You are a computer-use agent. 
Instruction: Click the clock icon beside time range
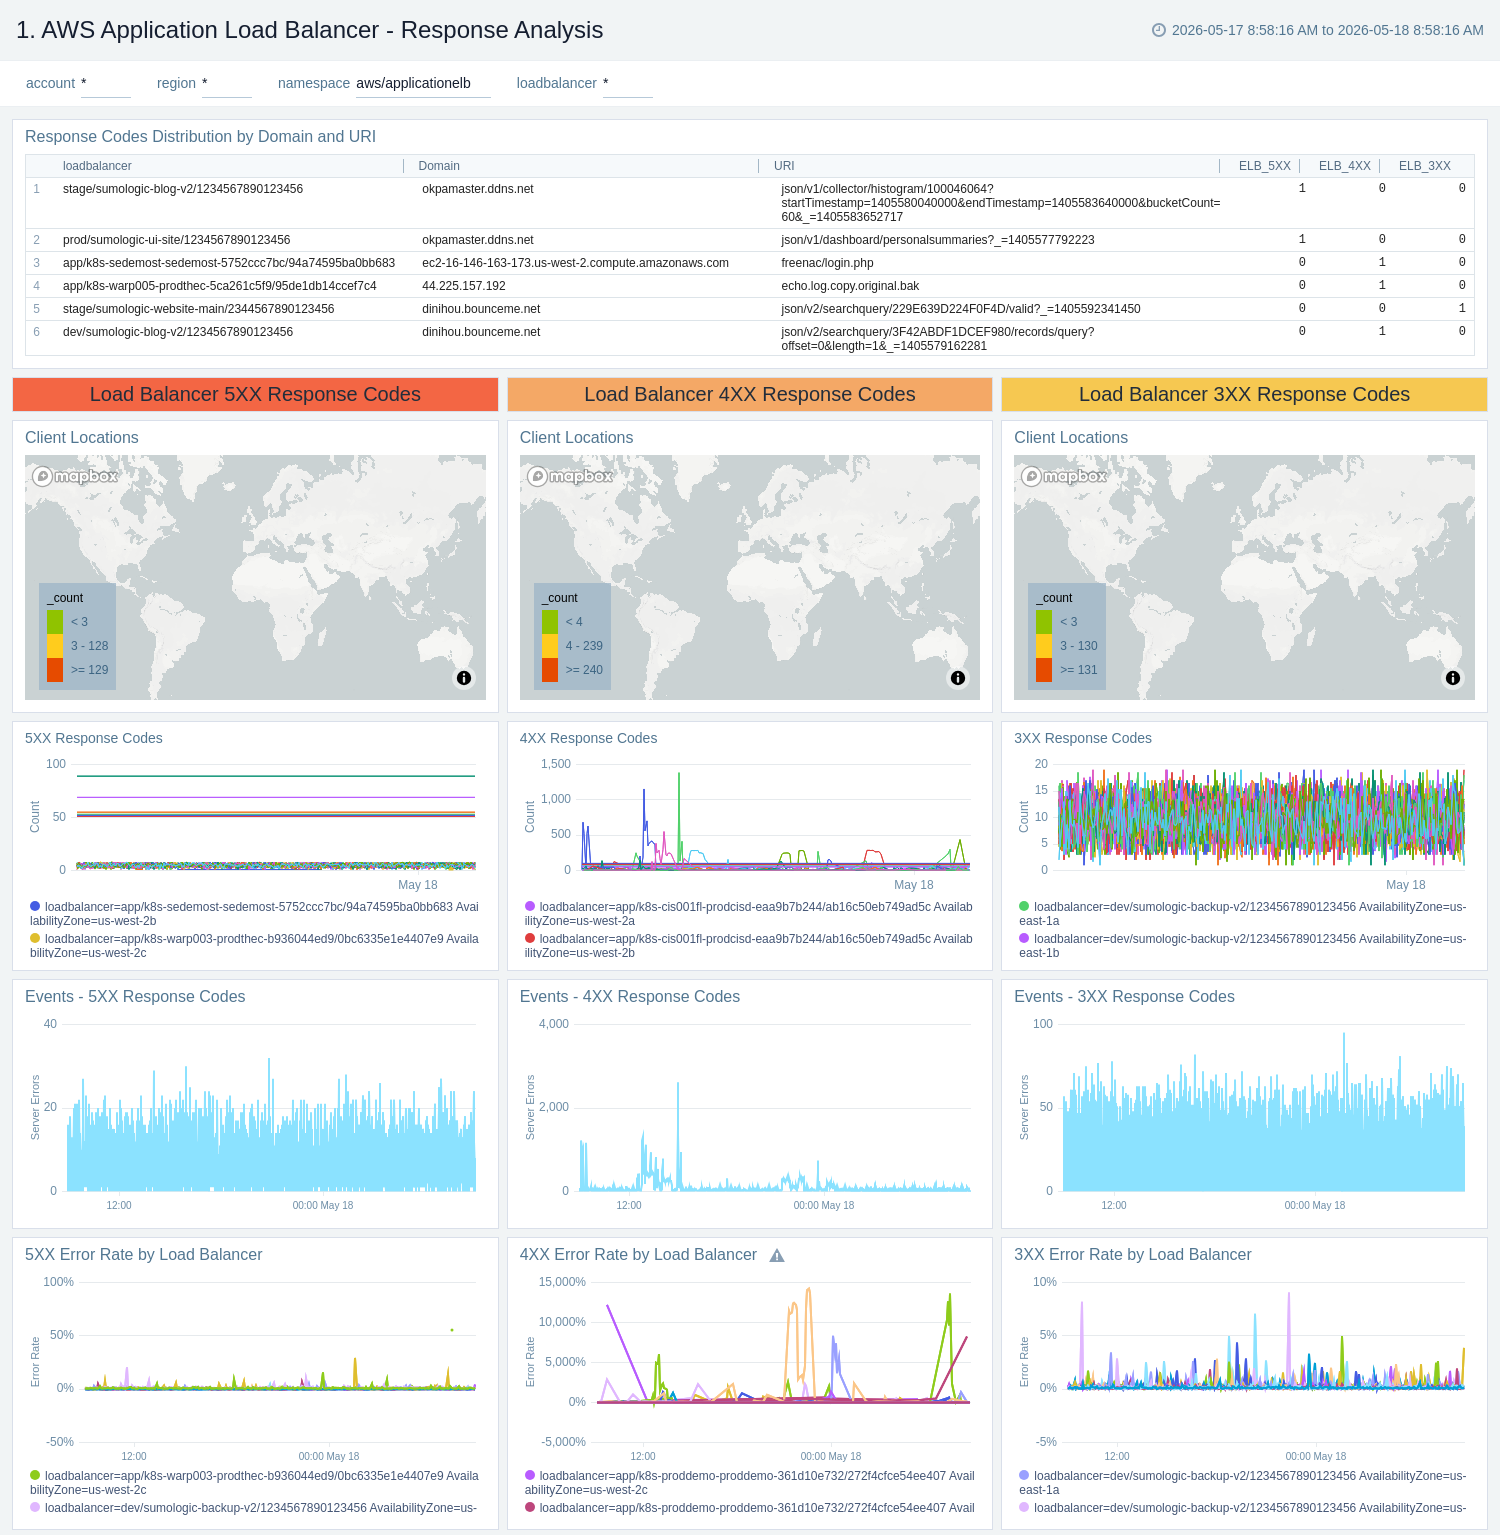[x=1159, y=30]
